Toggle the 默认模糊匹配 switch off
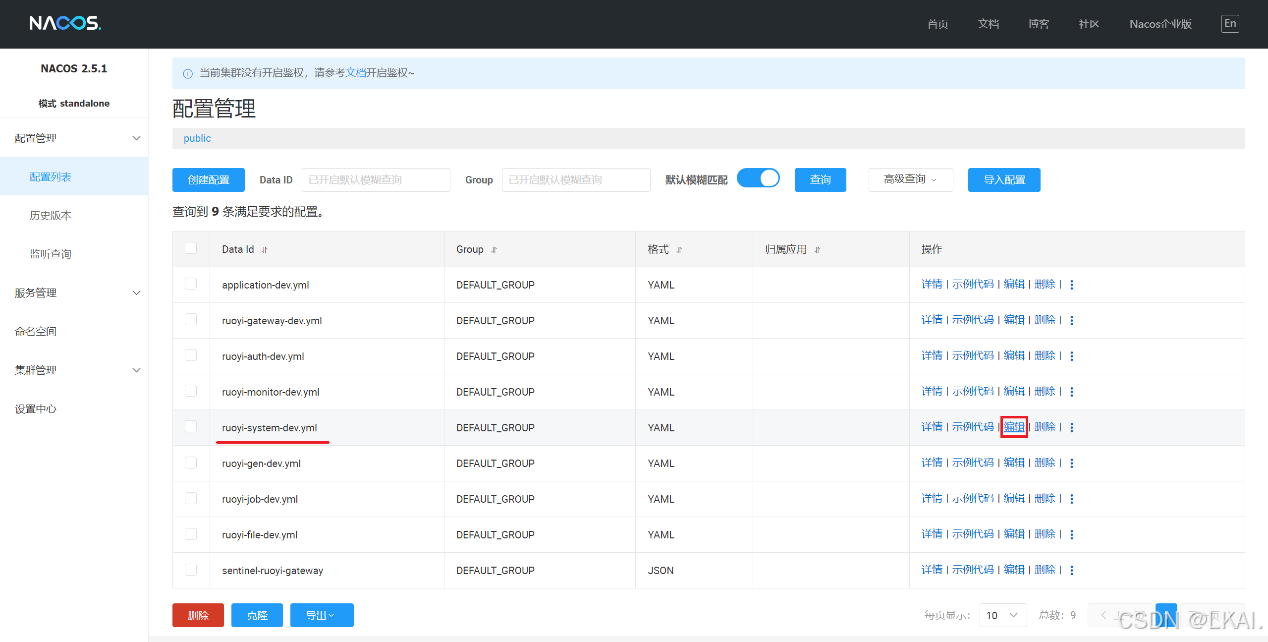The width and height of the screenshot is (1268, 642). [758, 178]
